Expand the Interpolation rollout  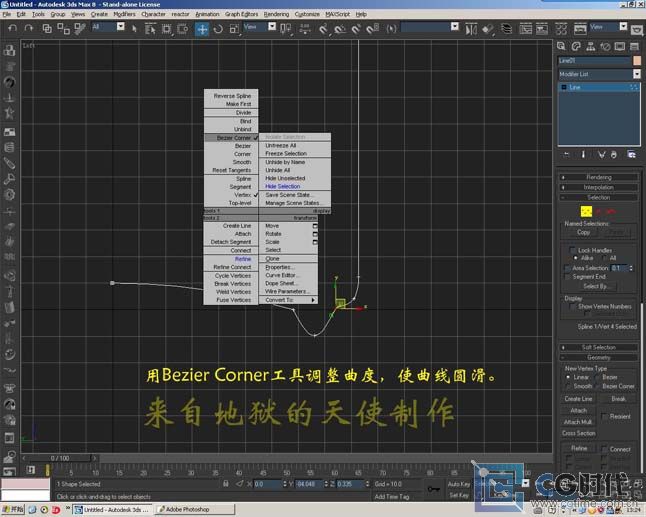[599, 187]
